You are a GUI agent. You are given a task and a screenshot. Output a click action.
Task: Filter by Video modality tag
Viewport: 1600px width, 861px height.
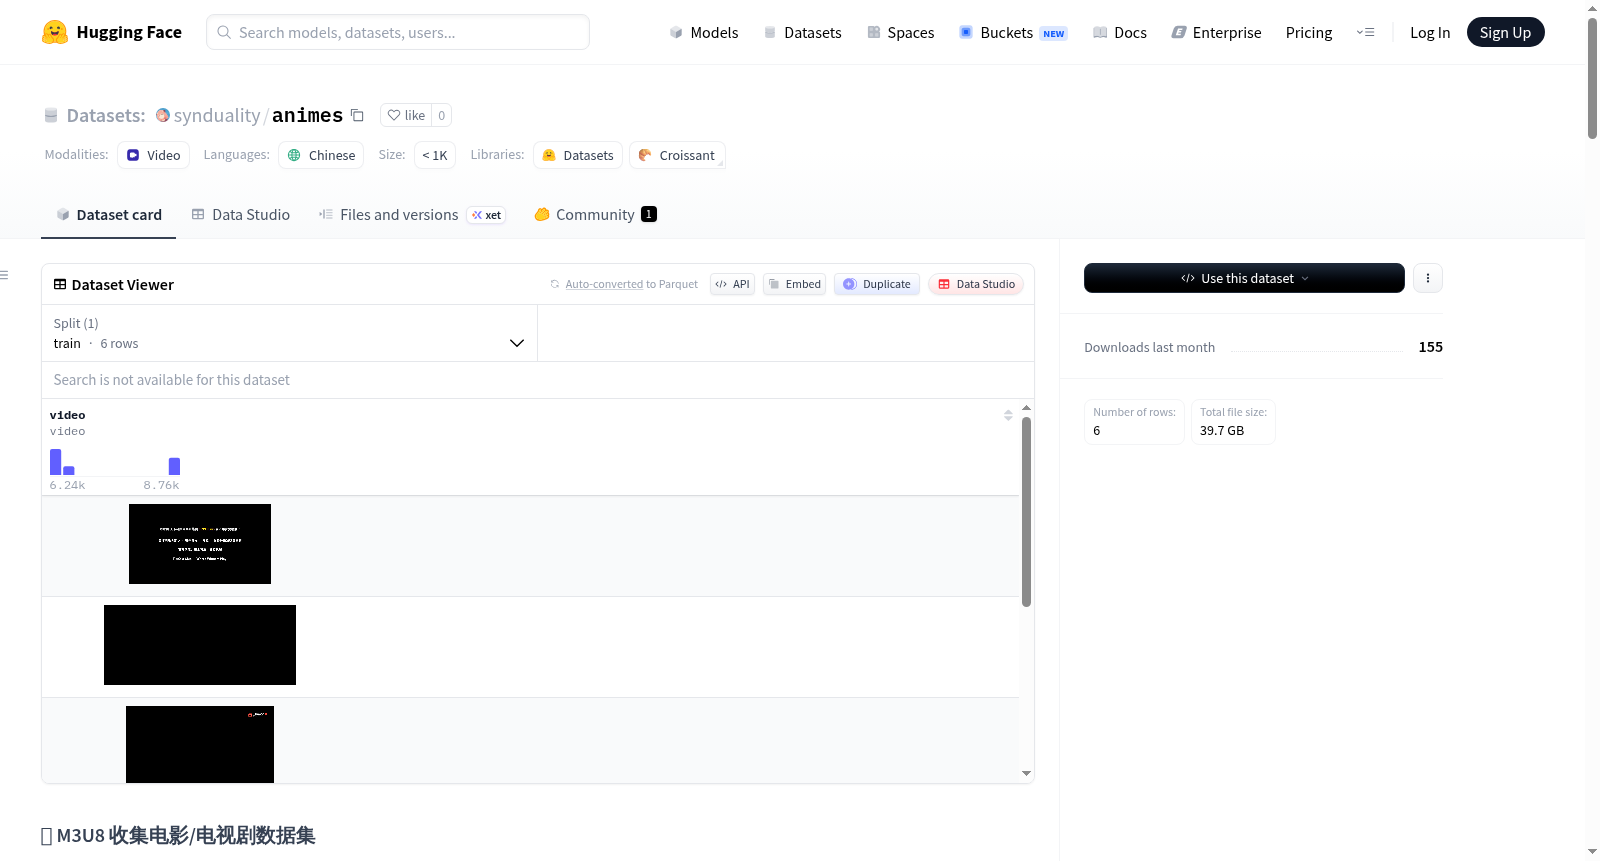click(153, 155)
